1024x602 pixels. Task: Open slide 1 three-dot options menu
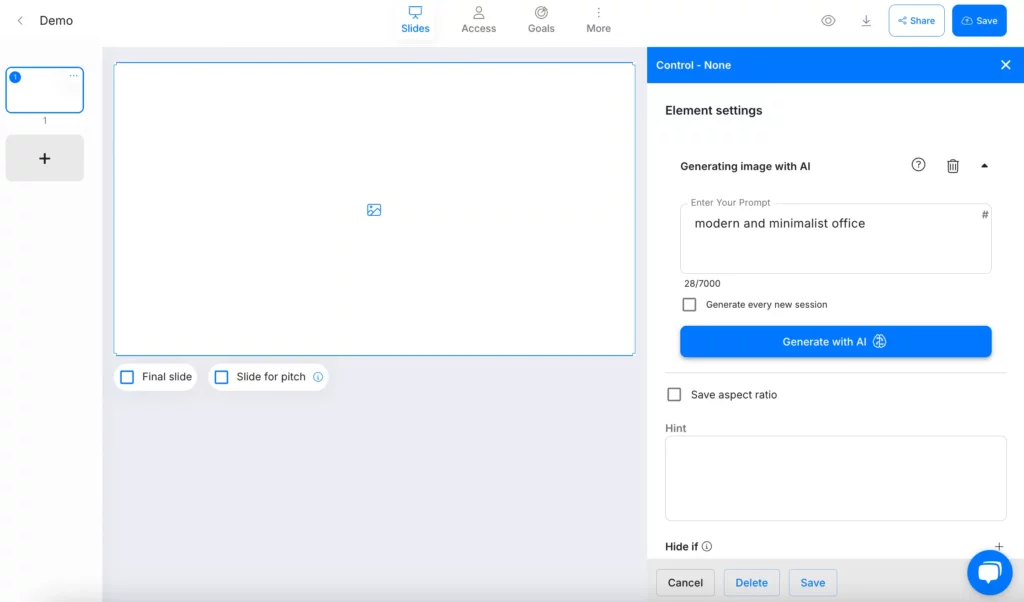73,76
